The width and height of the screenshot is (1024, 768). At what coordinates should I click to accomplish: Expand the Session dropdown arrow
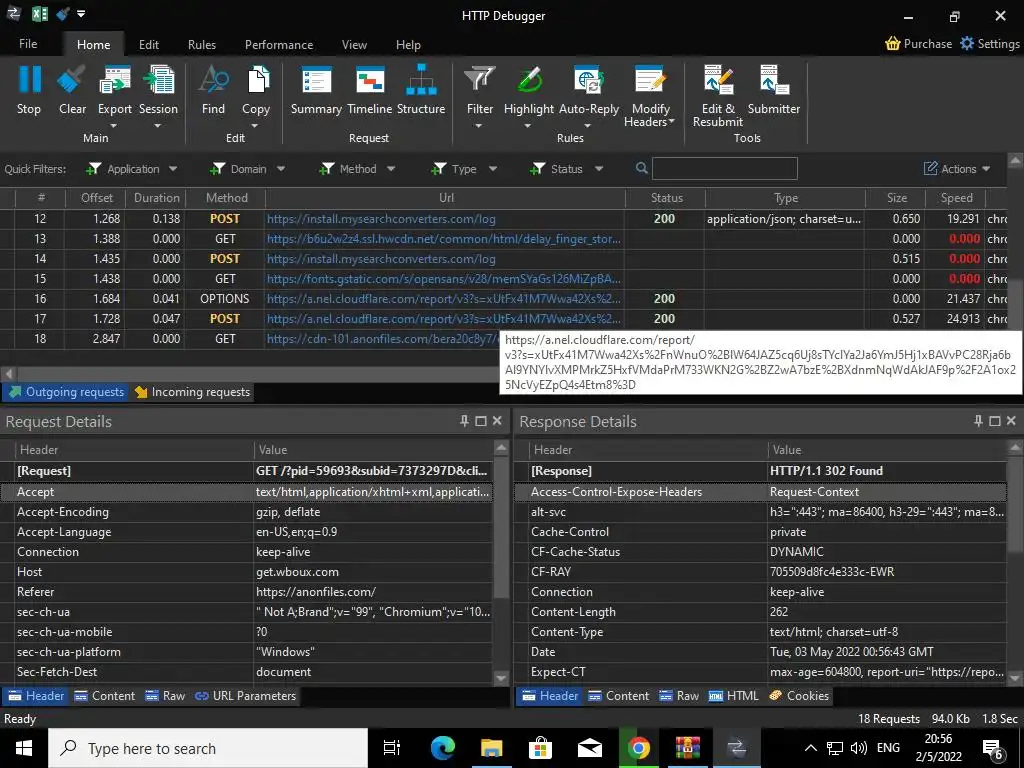point(157,125)
